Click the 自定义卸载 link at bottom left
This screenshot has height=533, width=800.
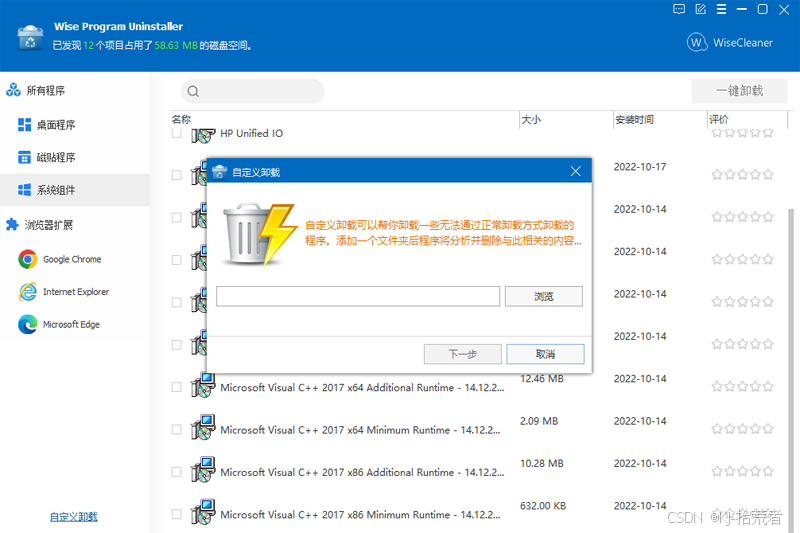pos(73,517)
